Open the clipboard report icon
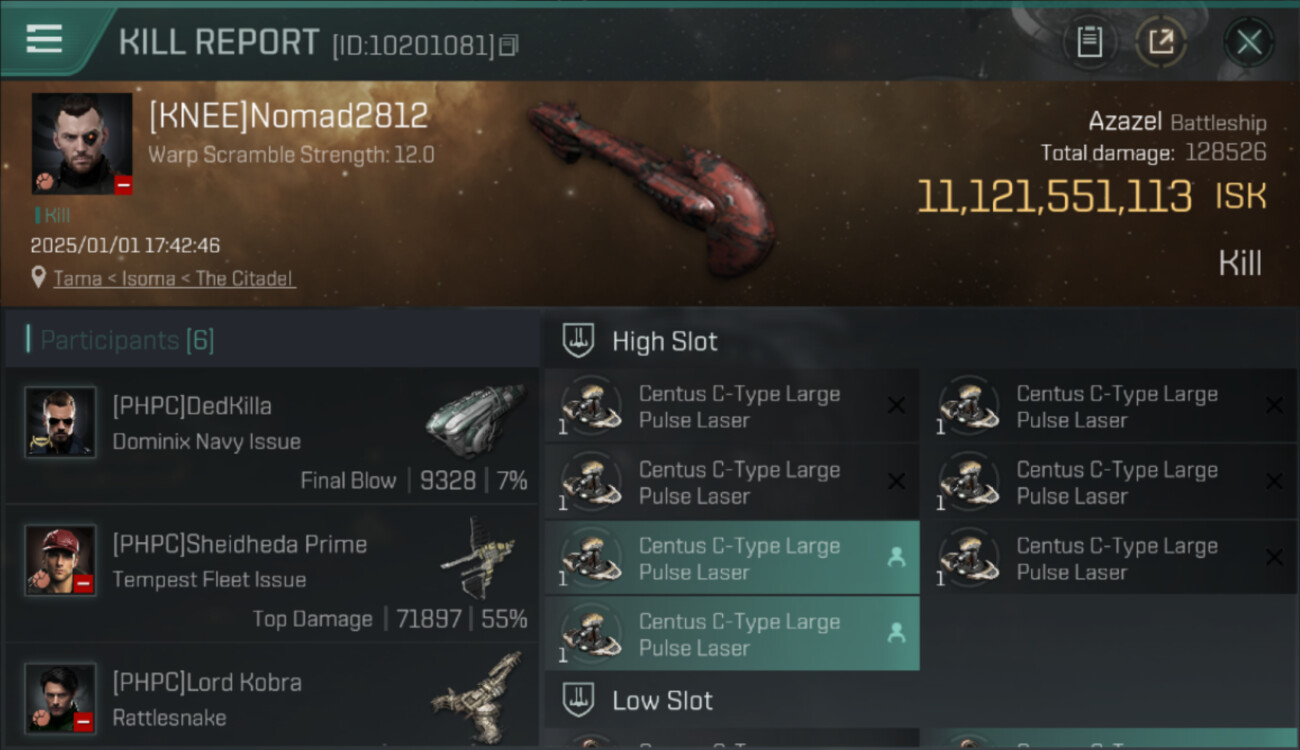1300x750 pixels. tap(1089, 42)
